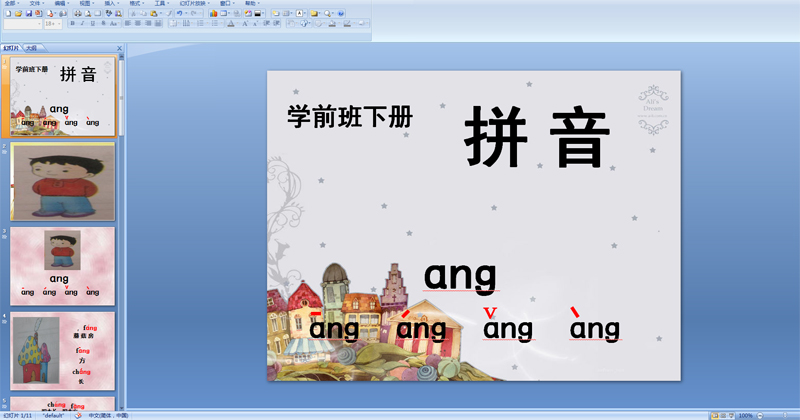Click the magnifier Zoom icon in toolbar
This screenshot has width=800, height=420.
point(327,13)
